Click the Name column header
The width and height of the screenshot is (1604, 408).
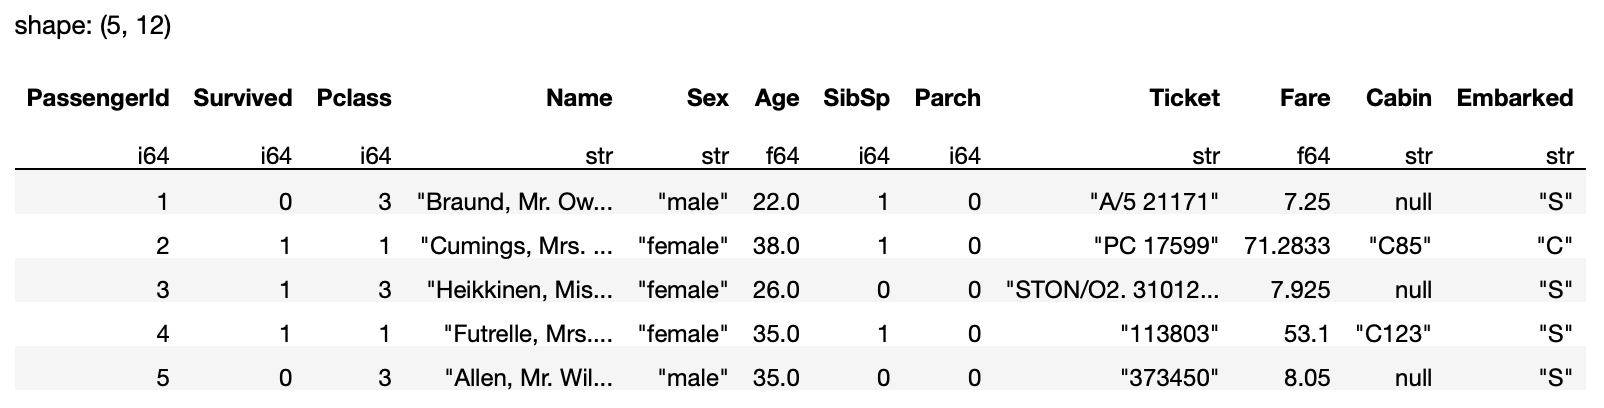click(x=579, y=98)
